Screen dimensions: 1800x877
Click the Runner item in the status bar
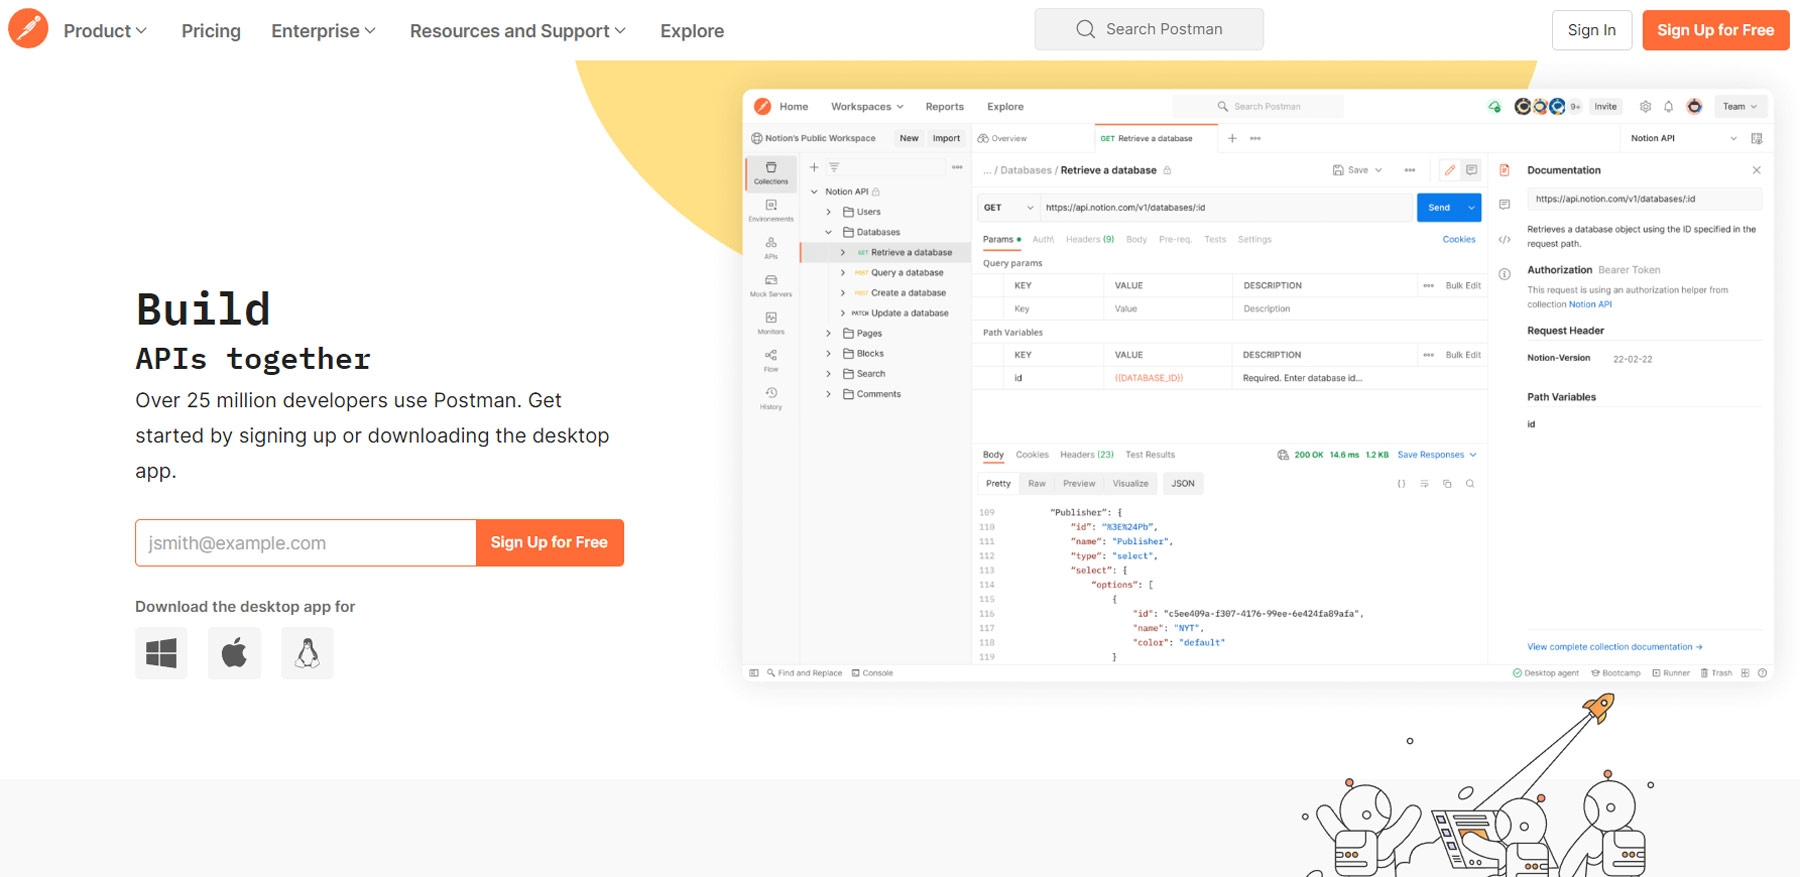point(1671,673)
